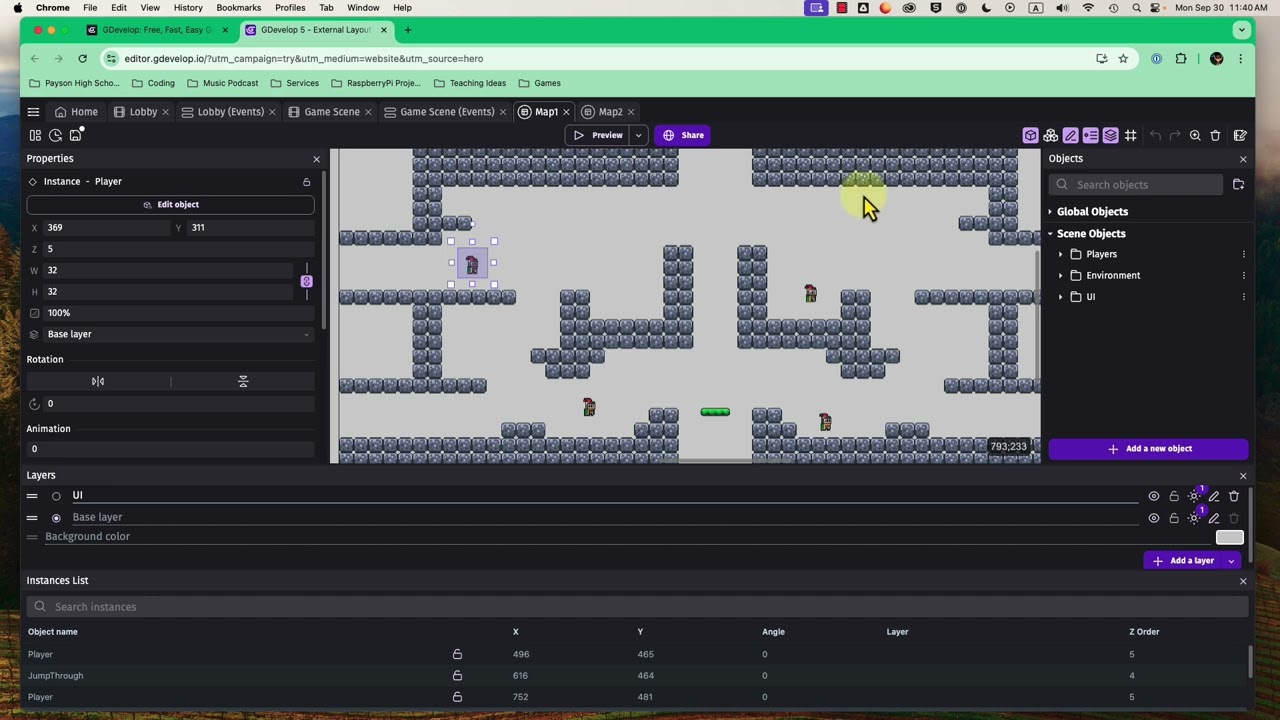Toggle the Objects panel cube icon
This screenshot has height=720, width=1280.
1030,135
